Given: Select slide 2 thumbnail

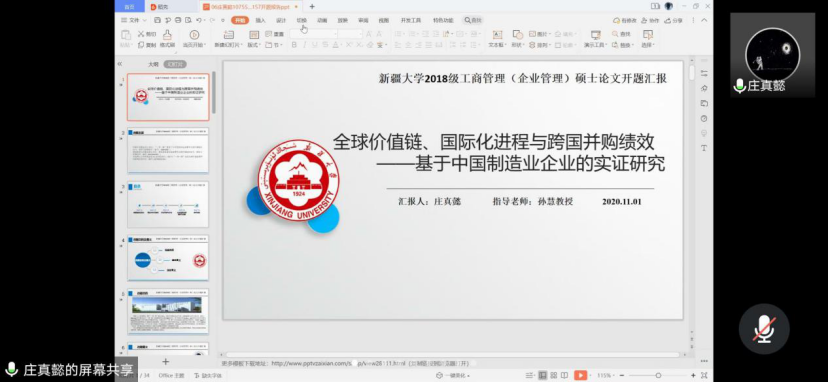Looking at the screenshot, I should point(168,150).
